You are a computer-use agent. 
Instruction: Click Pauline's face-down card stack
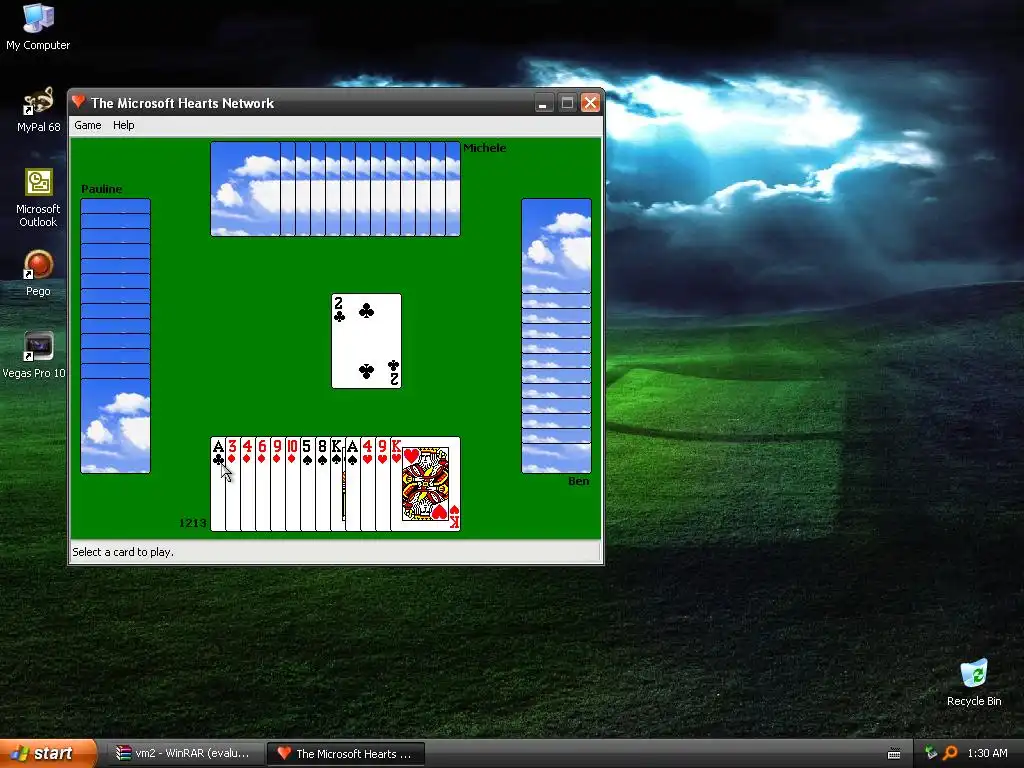coord(116,336)
